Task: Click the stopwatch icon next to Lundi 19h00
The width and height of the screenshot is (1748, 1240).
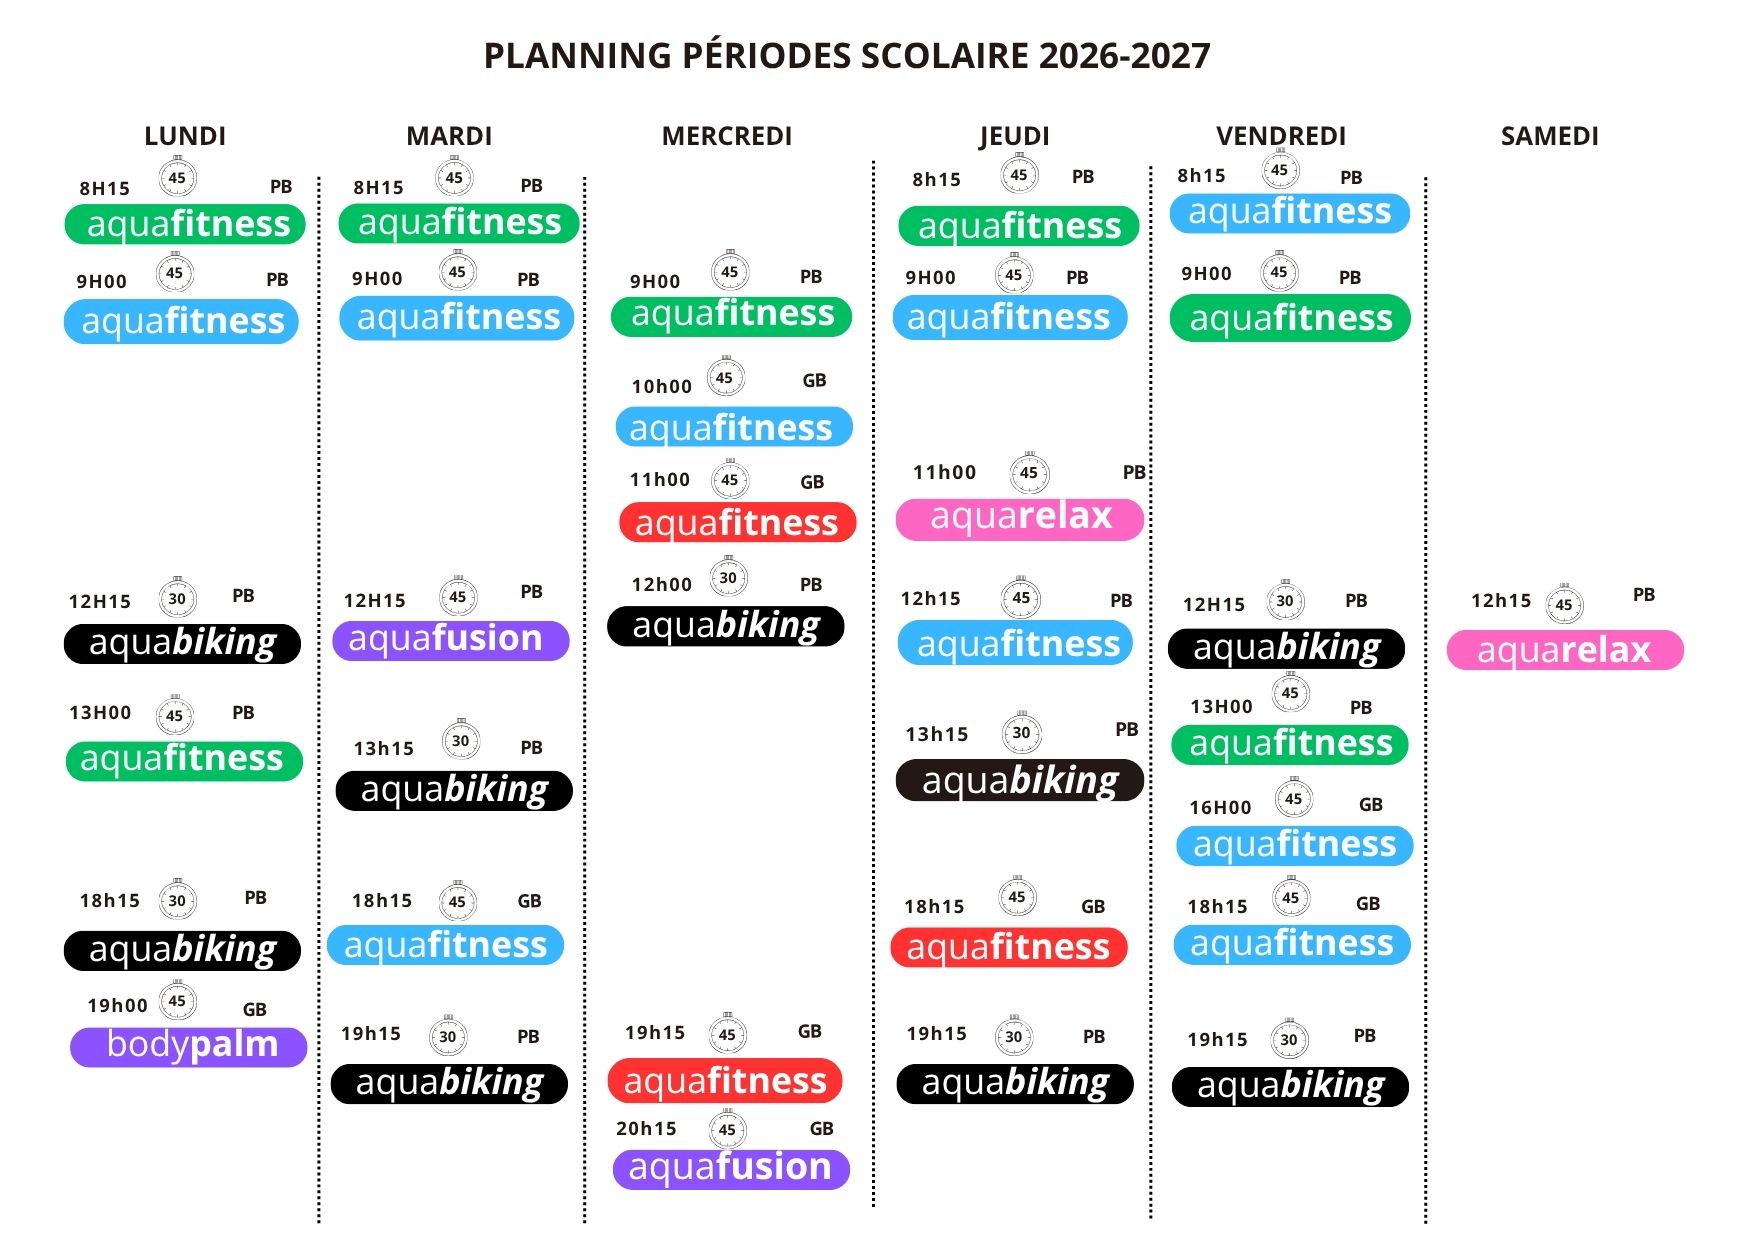Action: 177,1000
